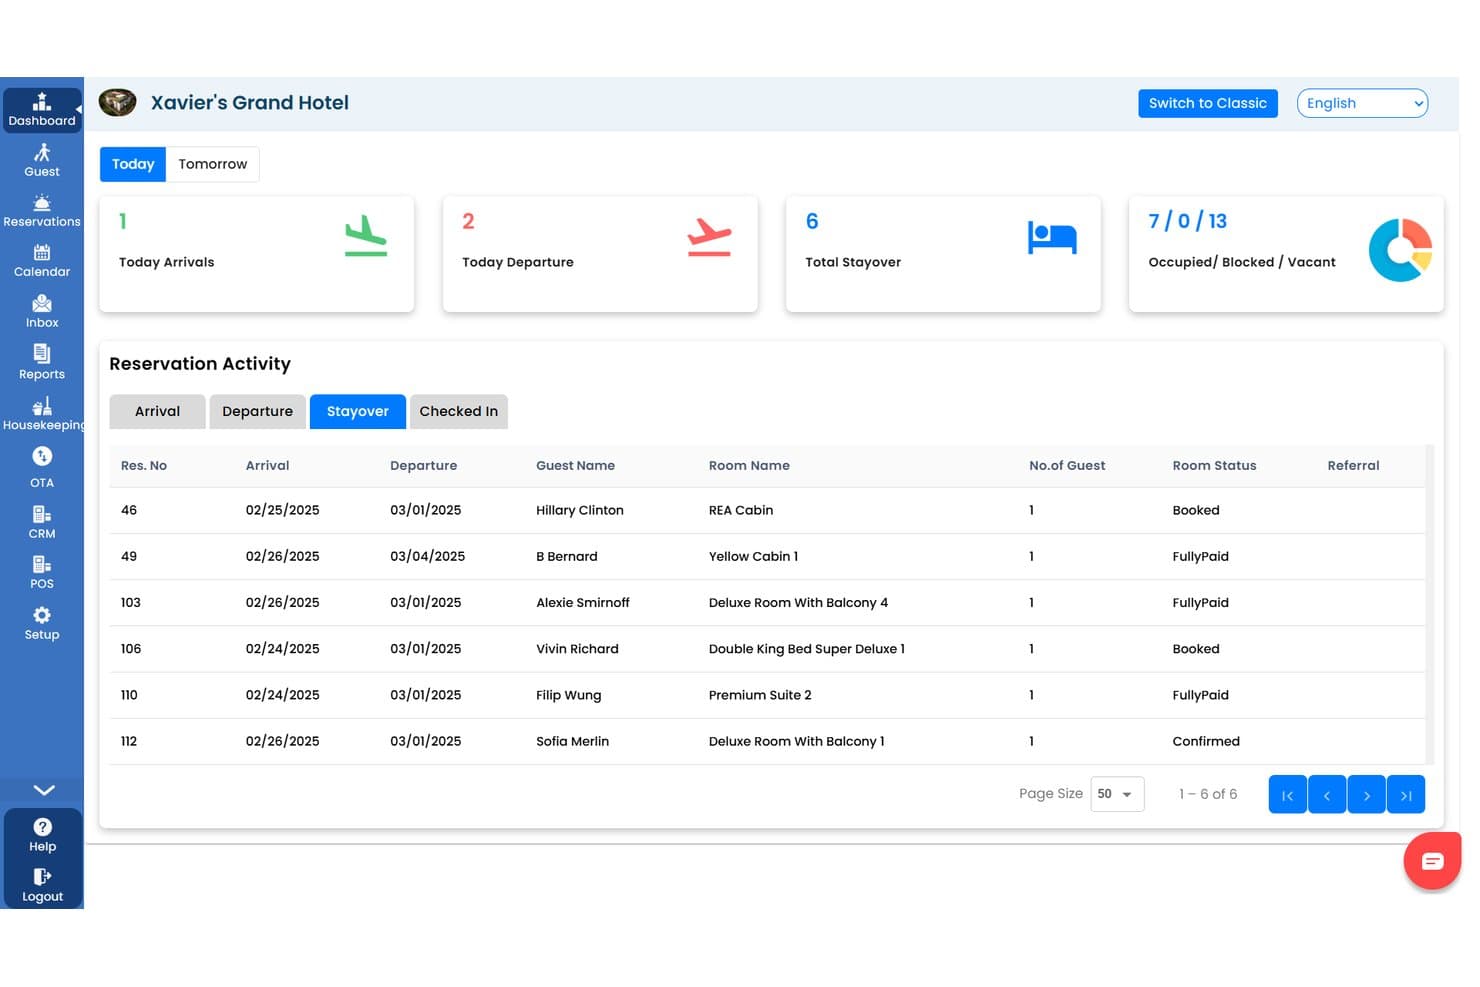Open Setup gear in sidebar
The width and height of the screenshot is (1480, 987).
pyautogui.click(x=41, y=623)
